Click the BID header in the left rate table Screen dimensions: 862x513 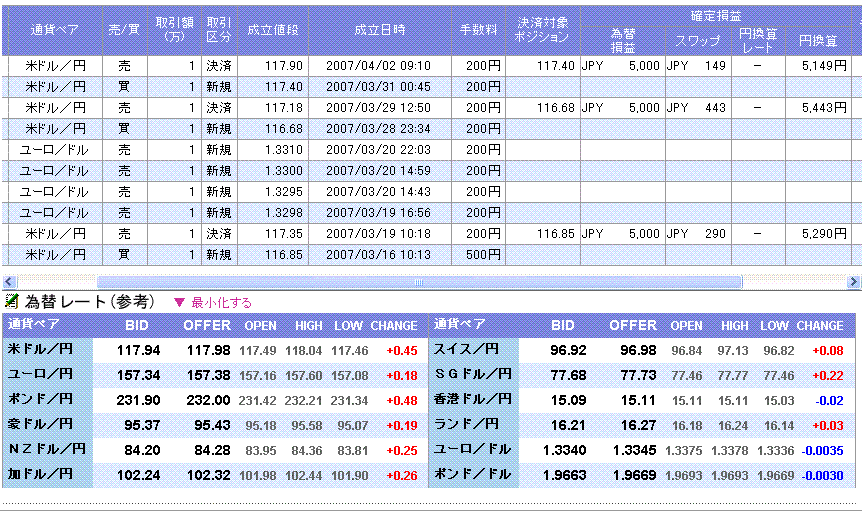coord(138,325)
